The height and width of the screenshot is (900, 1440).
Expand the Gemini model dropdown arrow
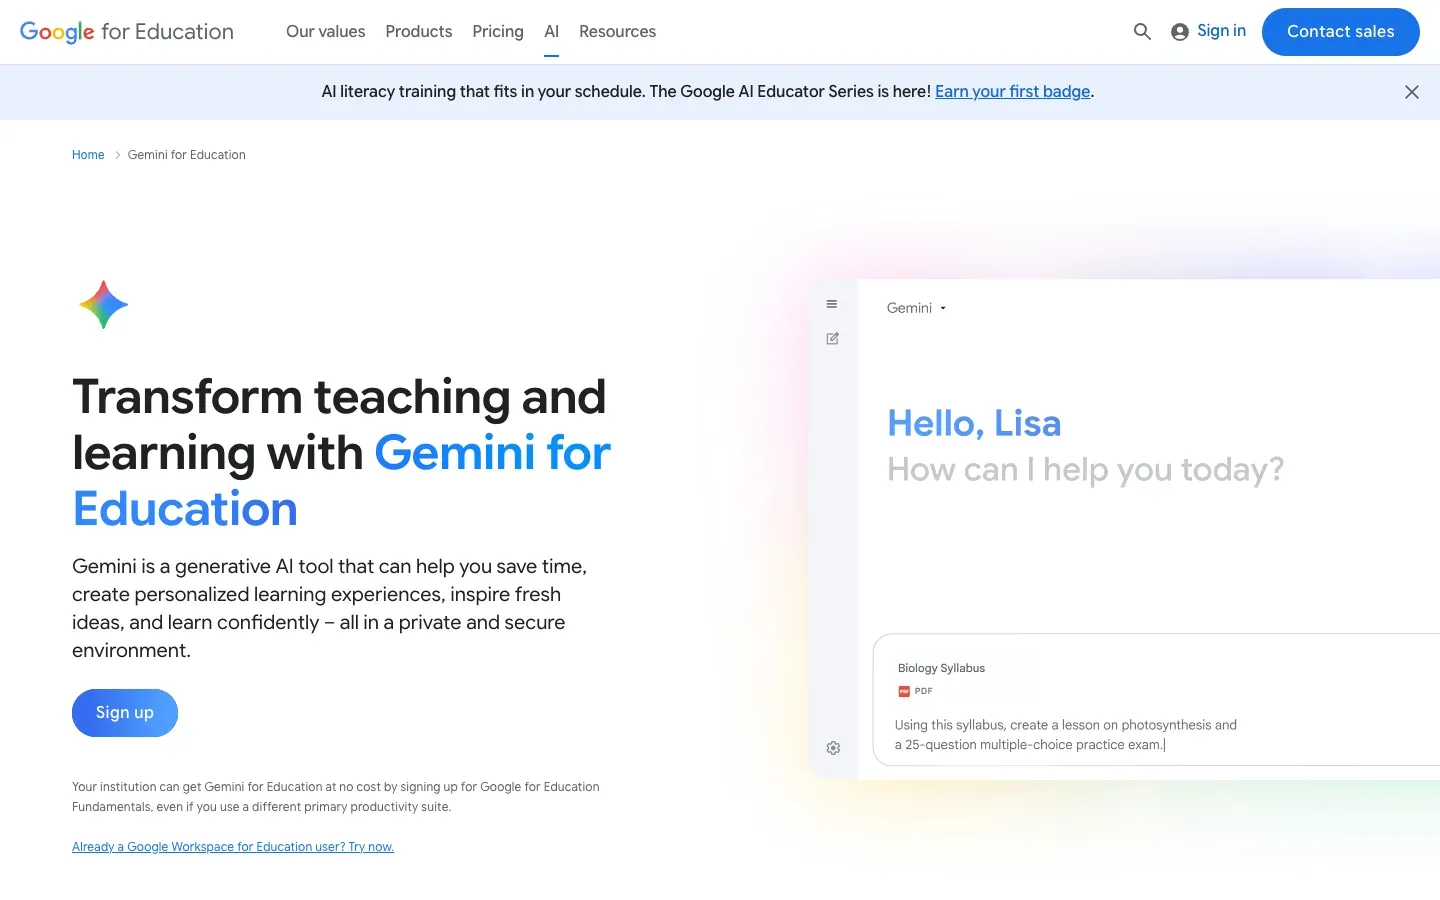[943, 308]
